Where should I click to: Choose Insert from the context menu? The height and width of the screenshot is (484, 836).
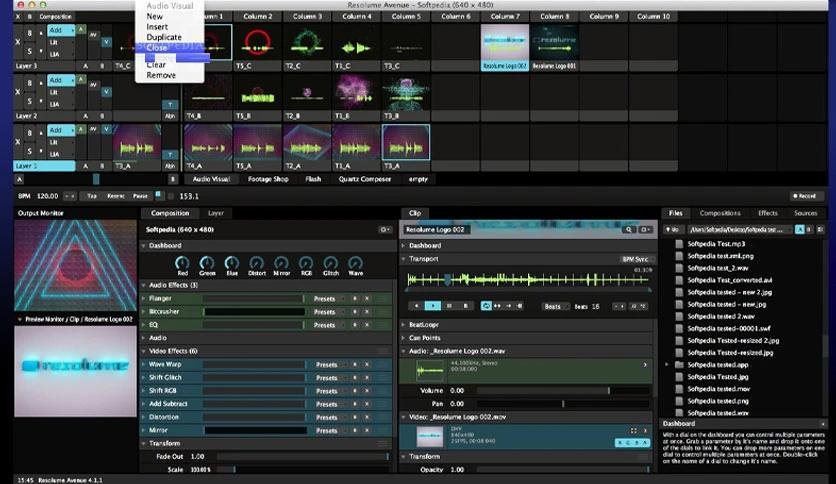click(157, 27)
